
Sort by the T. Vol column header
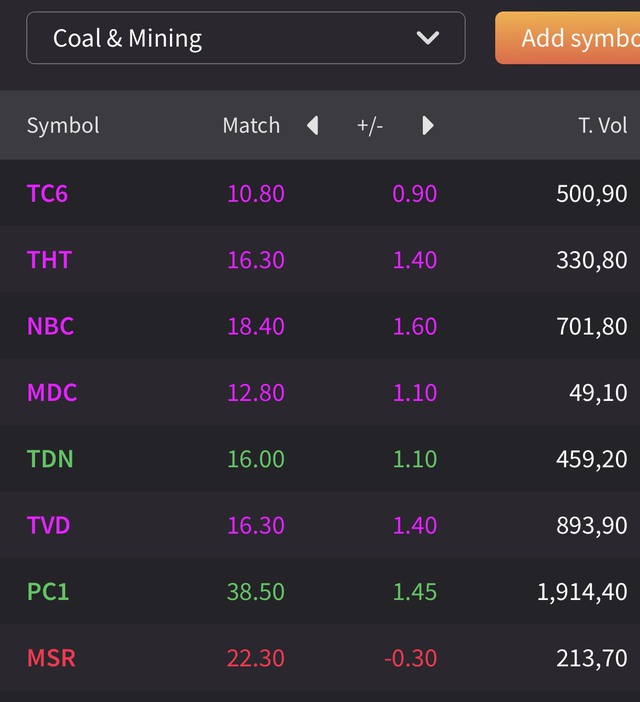(x=602, y=125)
